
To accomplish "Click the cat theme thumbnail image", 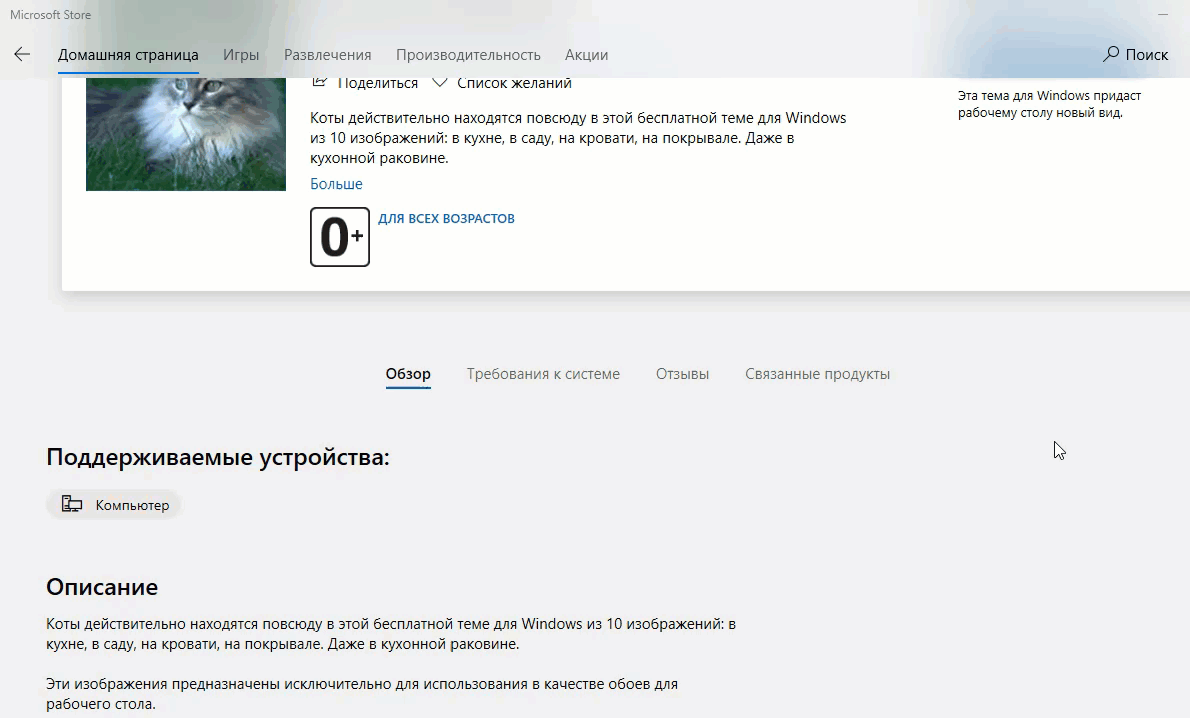I will [x=186, y=134].
